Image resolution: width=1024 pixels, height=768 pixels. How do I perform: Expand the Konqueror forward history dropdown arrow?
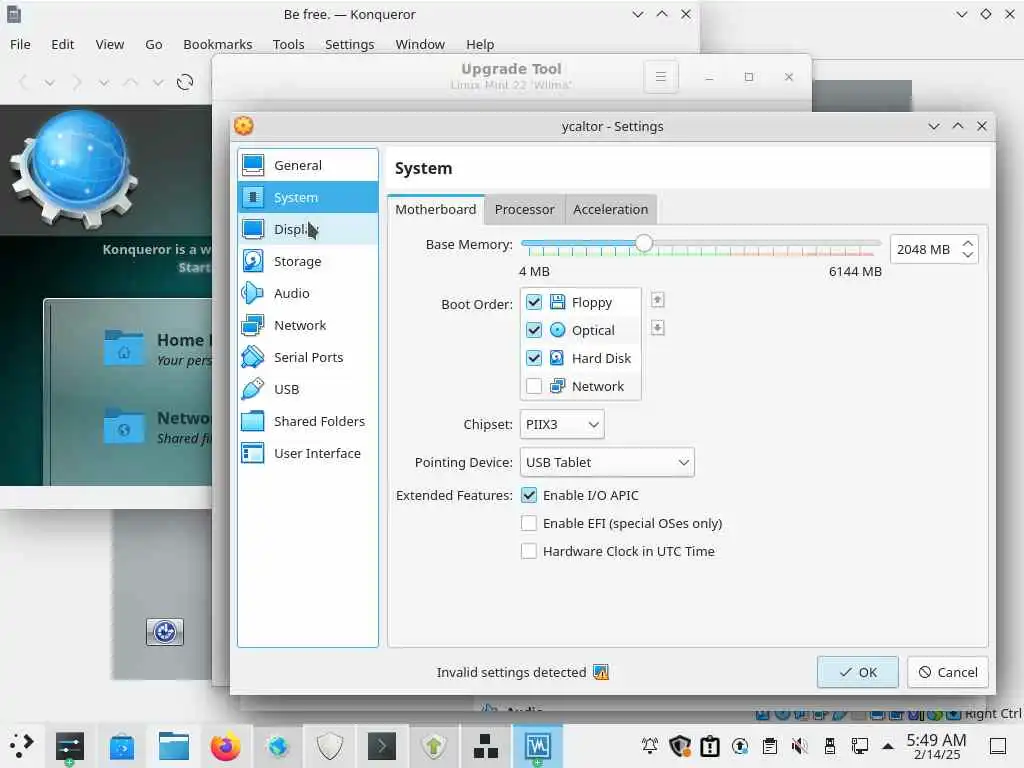click(x=103, y=83)
